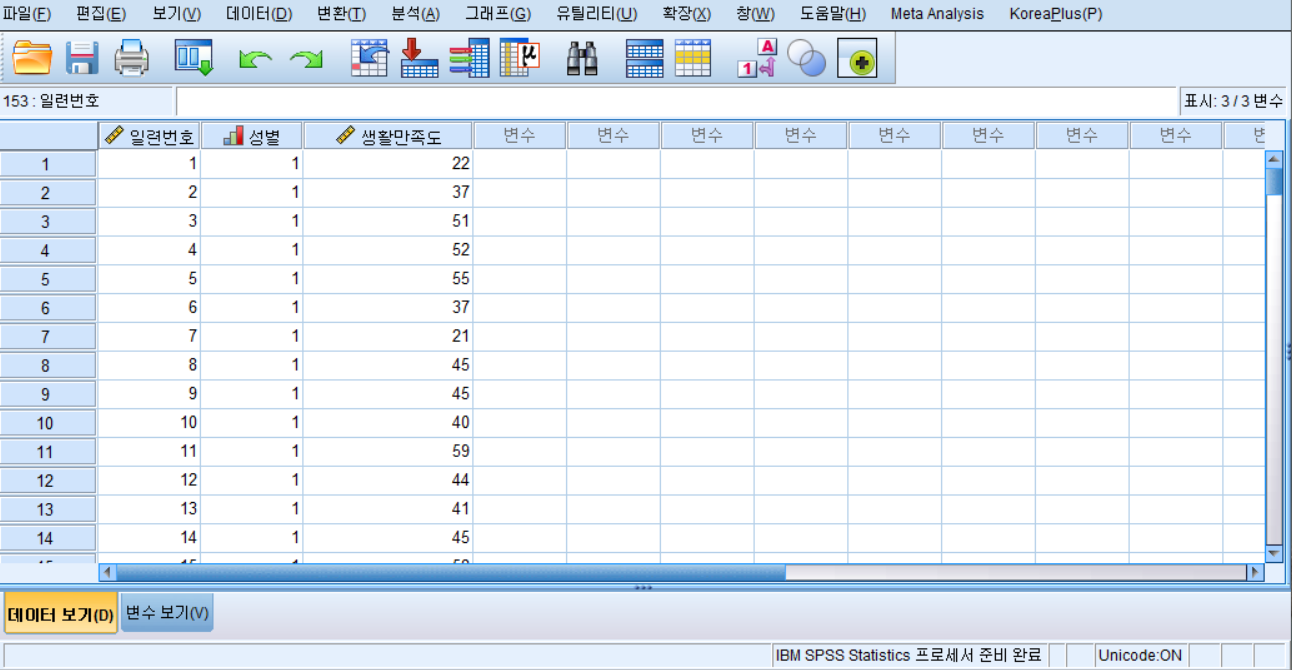Click 'IBM SPSS Statistics 프로세서 준비 완료' status text
The image size is (1292, 670).
908,656
